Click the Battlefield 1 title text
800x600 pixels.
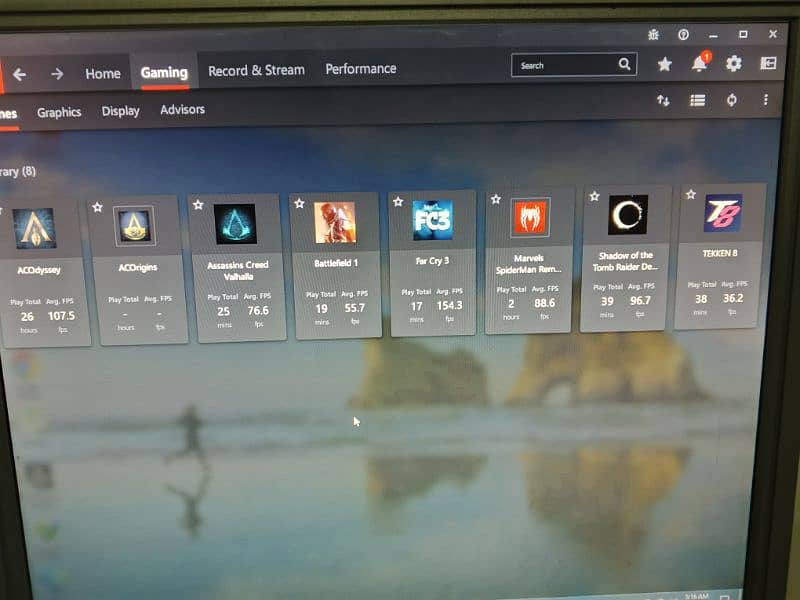click(x=336, y=263)
